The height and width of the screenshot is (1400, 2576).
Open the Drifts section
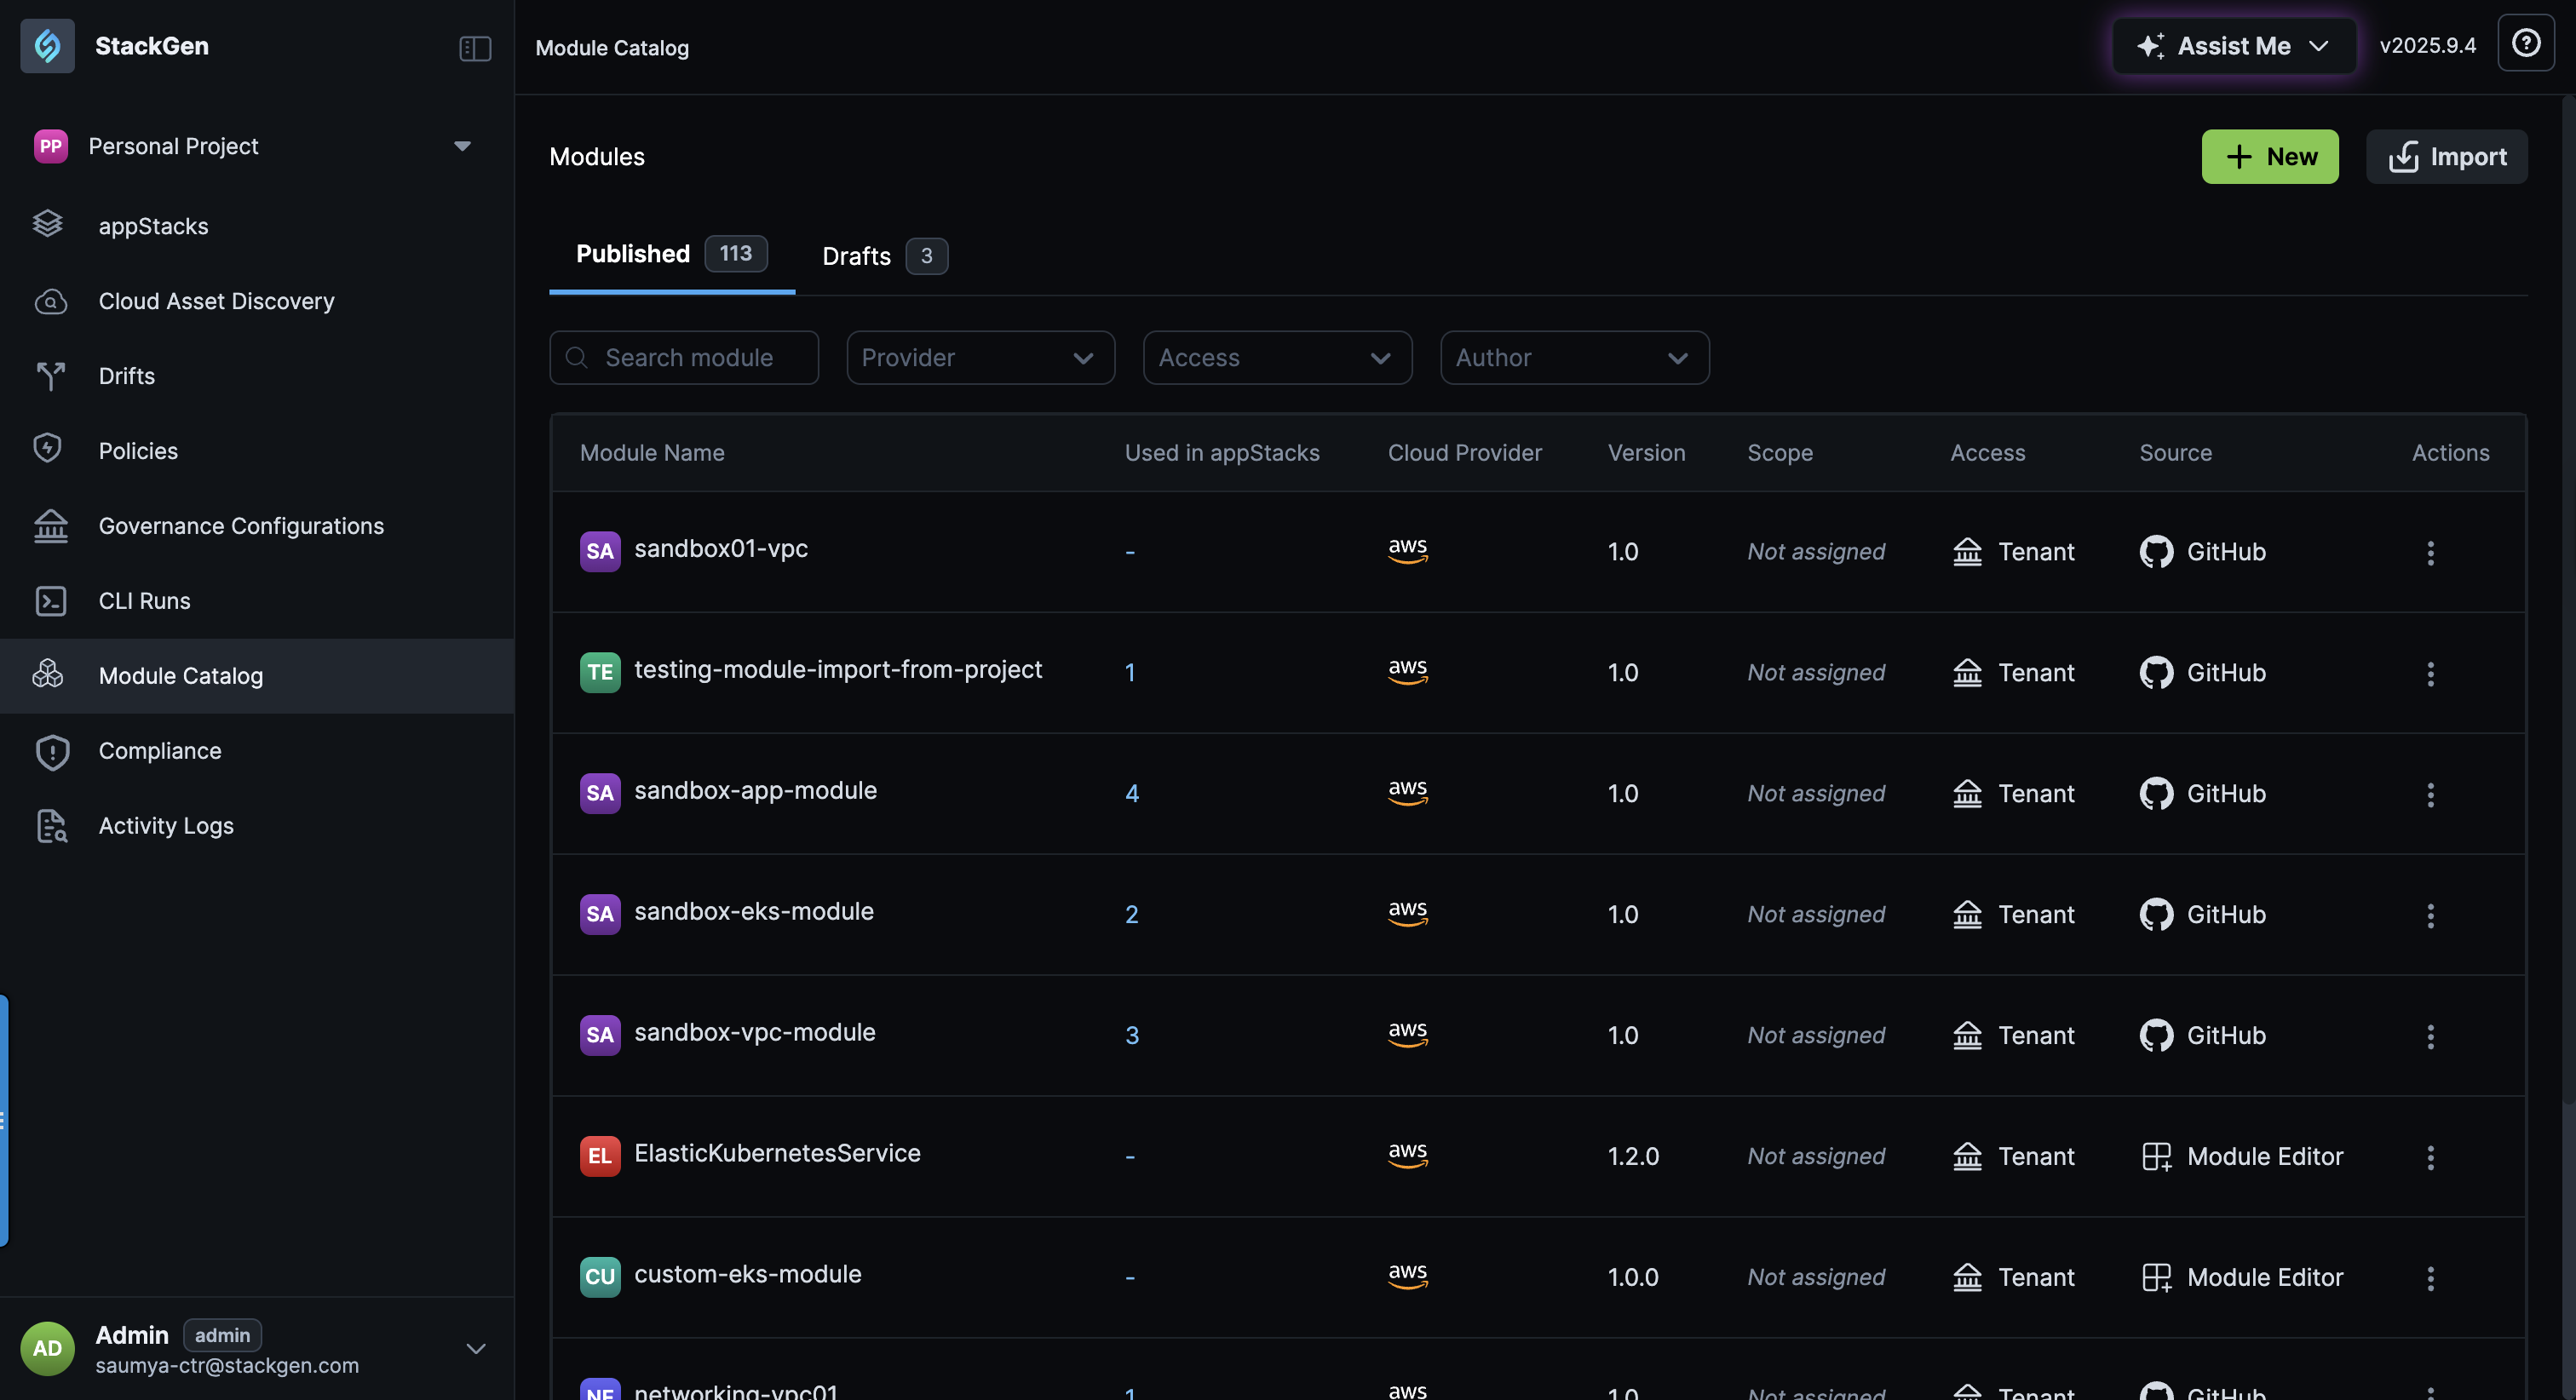(x=126, y=376)
